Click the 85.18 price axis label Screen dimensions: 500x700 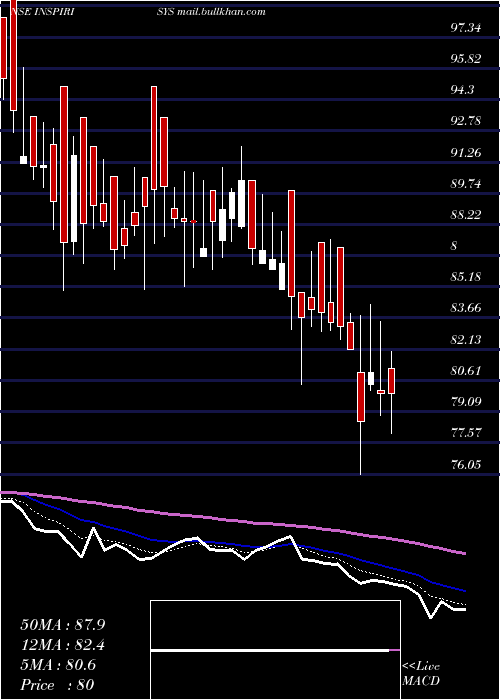(466, 277)
